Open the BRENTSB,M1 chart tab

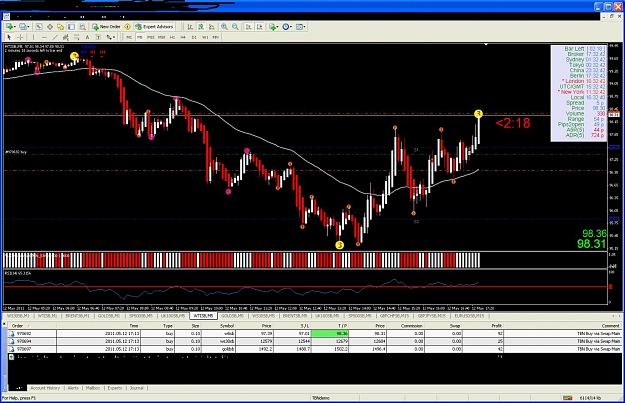[x=79, y=316]
